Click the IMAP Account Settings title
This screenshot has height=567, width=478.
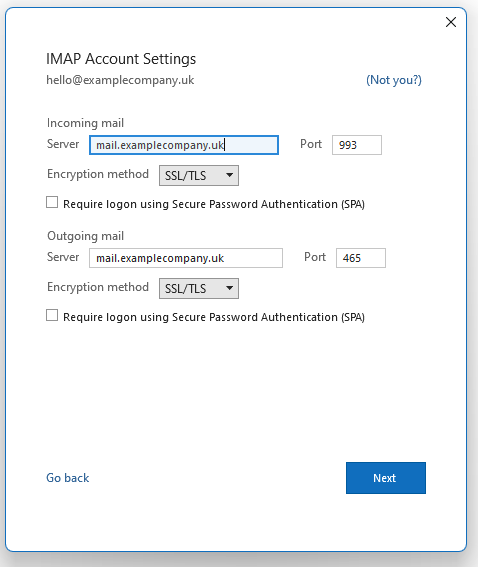121,59
